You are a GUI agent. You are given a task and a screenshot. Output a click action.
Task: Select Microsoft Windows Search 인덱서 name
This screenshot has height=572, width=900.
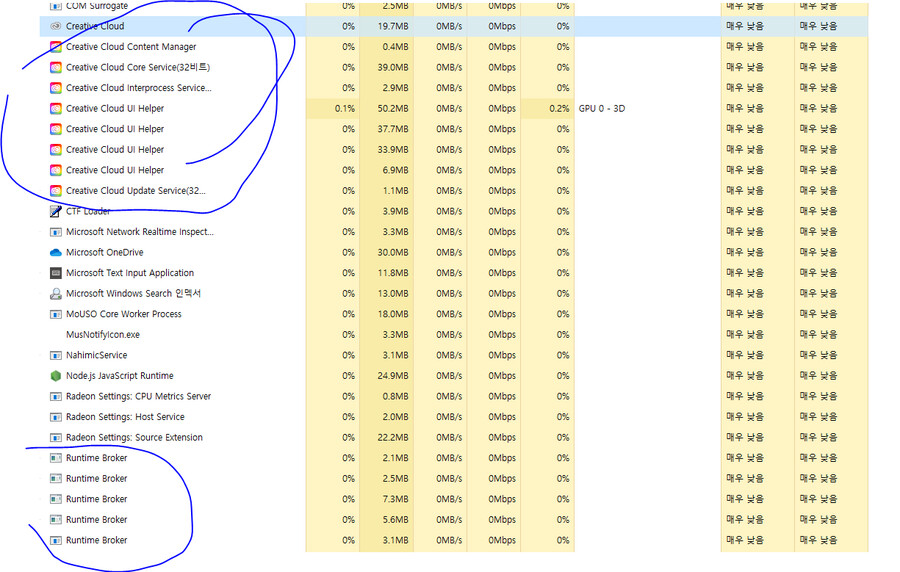coord(133,294)
